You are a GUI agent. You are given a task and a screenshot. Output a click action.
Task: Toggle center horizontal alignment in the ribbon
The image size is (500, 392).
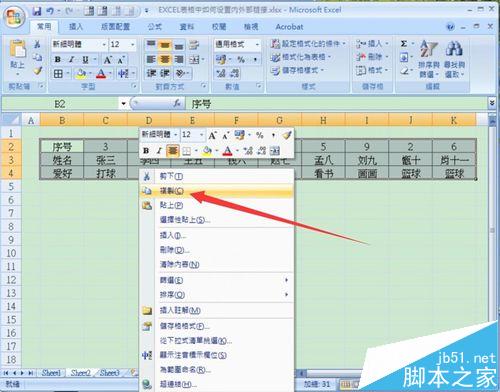point(165,59)
